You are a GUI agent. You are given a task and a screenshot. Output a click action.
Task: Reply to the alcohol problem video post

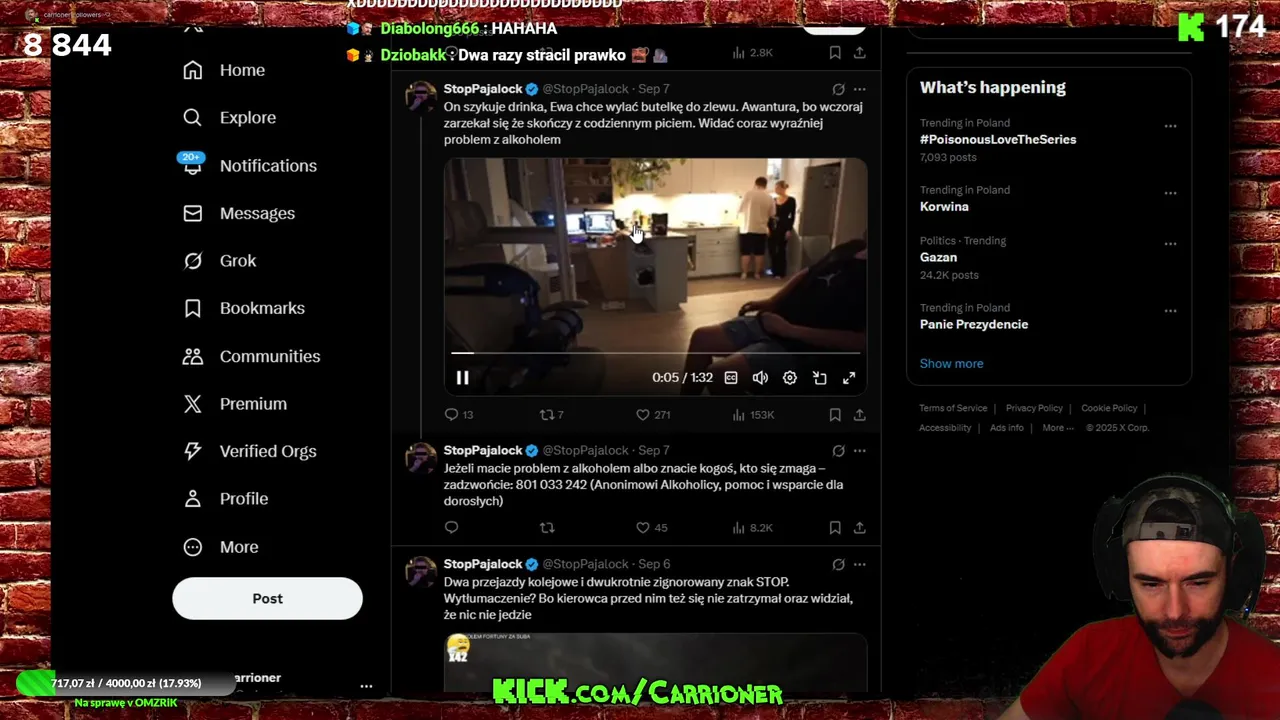point(459,414)
